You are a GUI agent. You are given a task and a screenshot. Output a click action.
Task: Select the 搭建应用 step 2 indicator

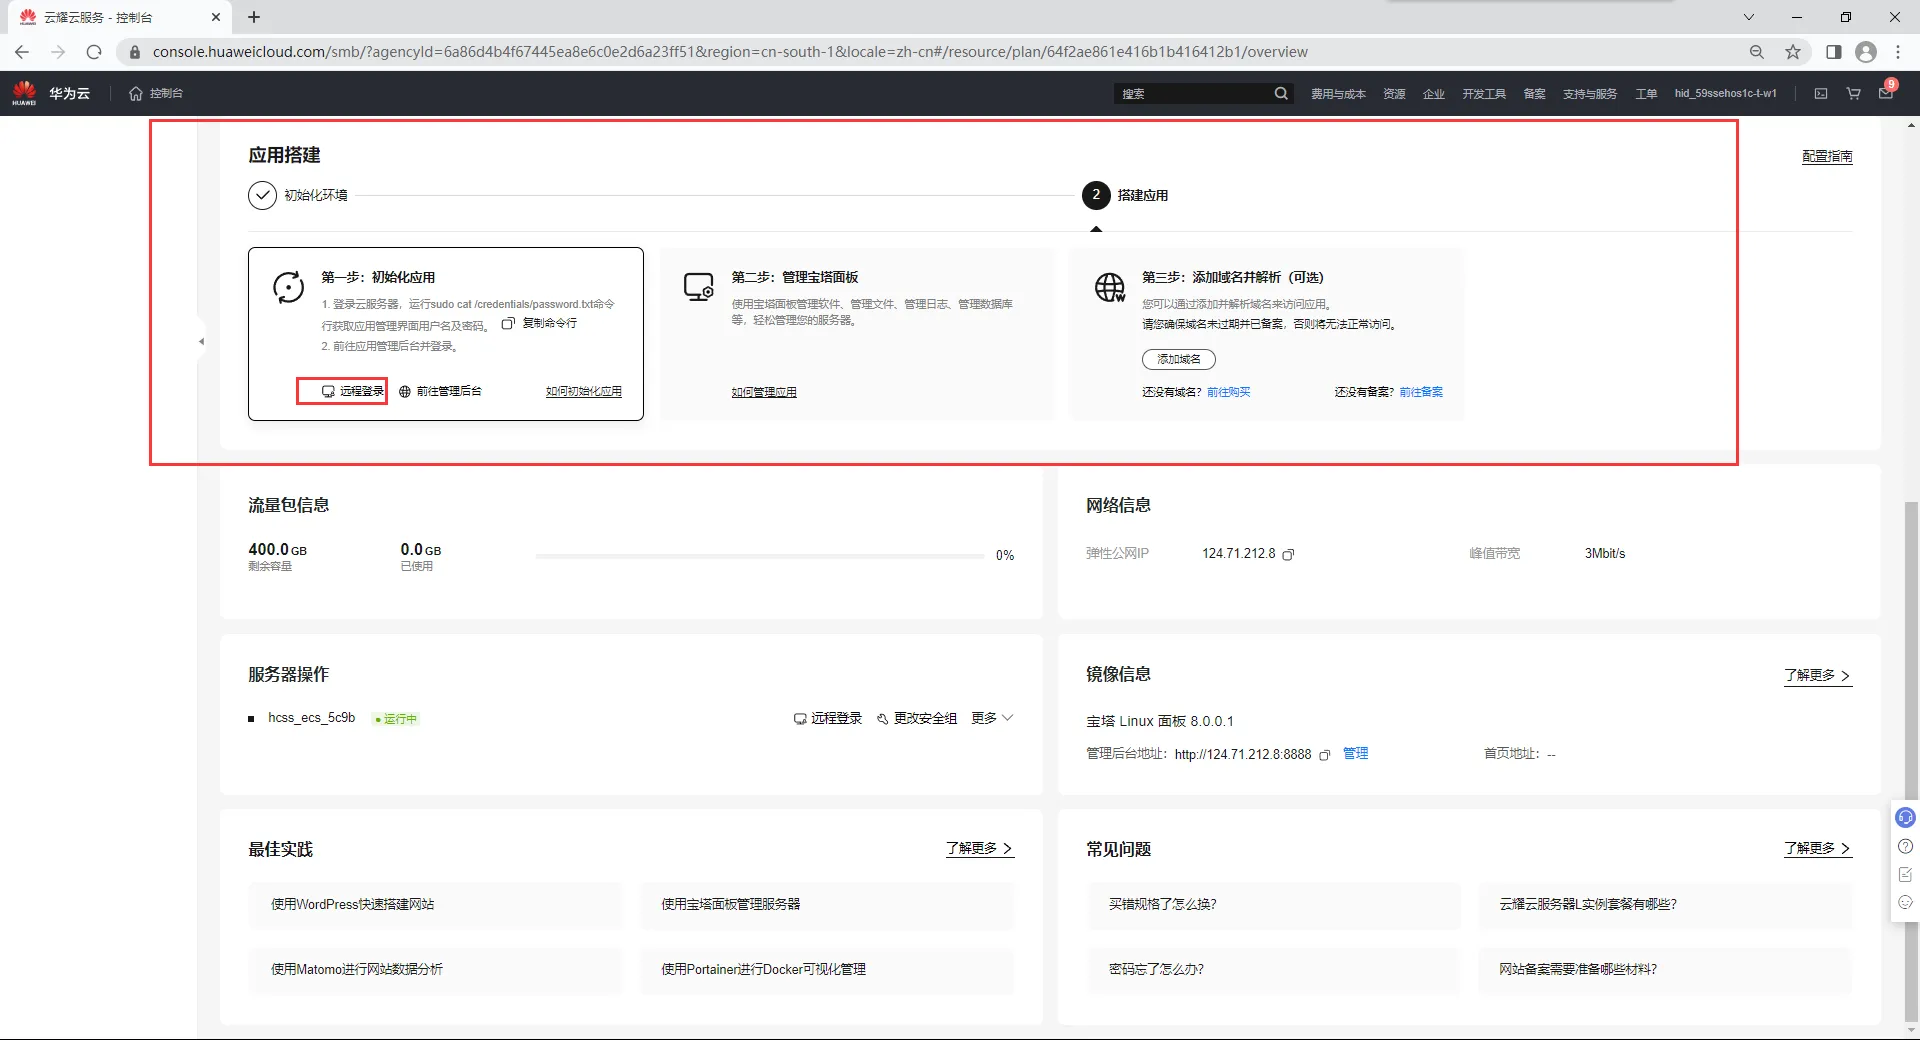pos(1096,195)
